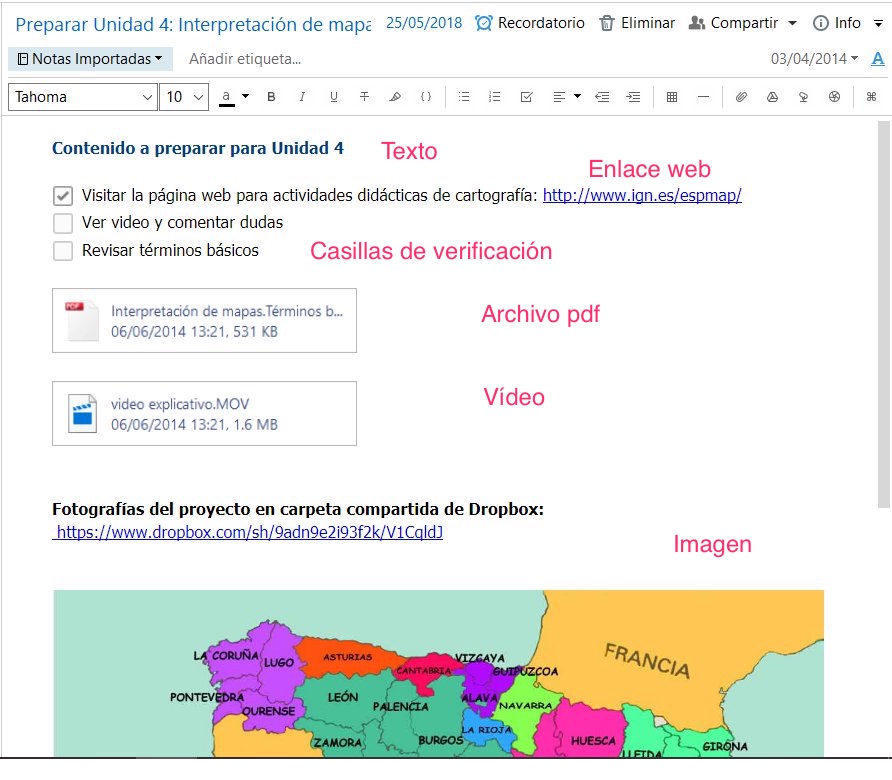The image size is (892, 780).
Task: Check the 'Ver video y comentar dudas' box
Action: click(63, 223)
